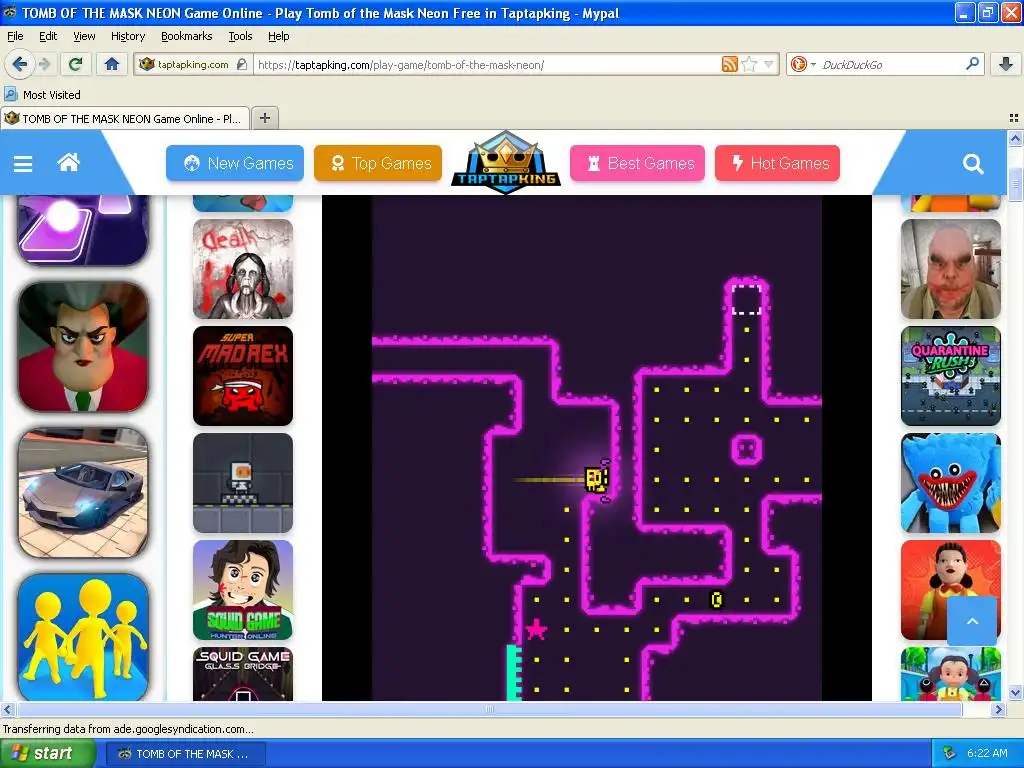Open the Super Mad Rex game thumbnail

coord(243,376)
